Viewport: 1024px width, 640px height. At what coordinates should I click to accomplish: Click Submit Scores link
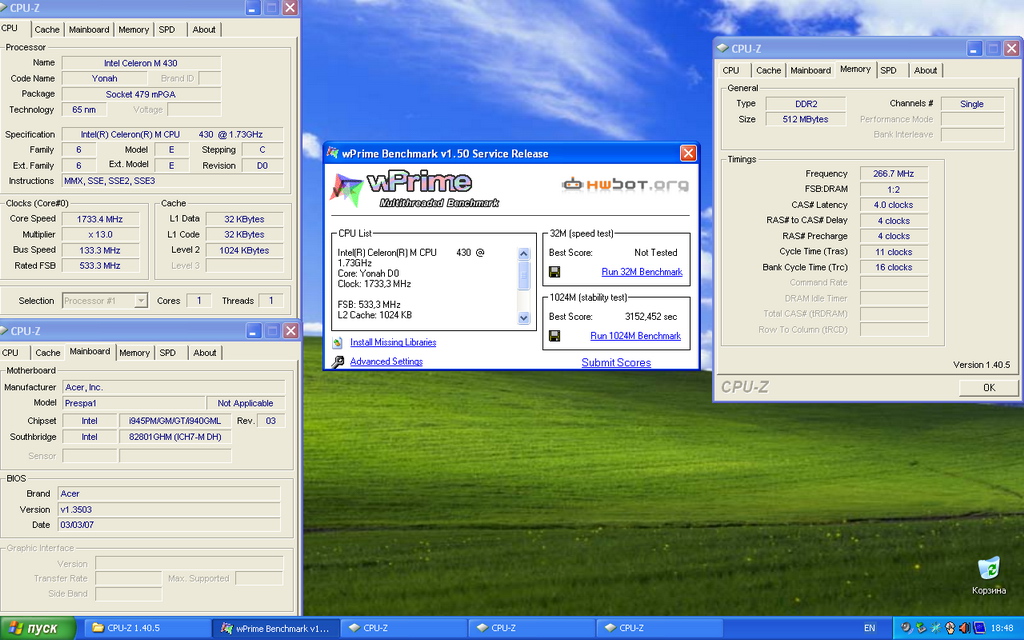616,362
